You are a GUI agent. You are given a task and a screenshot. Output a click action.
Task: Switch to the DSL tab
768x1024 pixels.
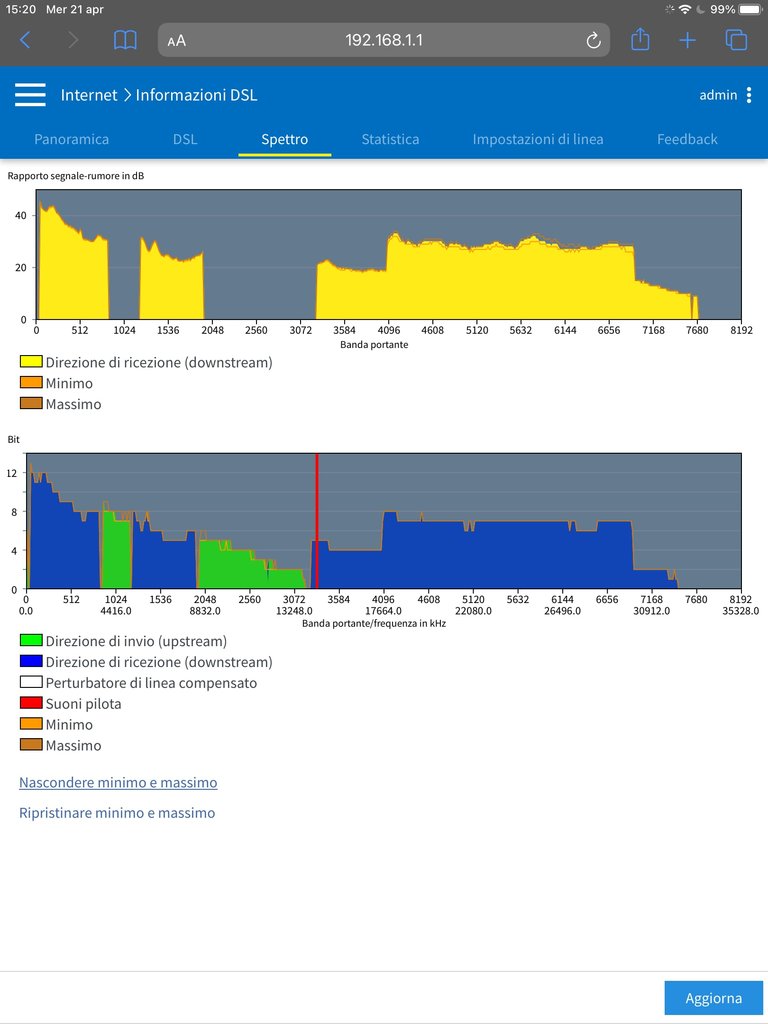[x=185, y=139]
